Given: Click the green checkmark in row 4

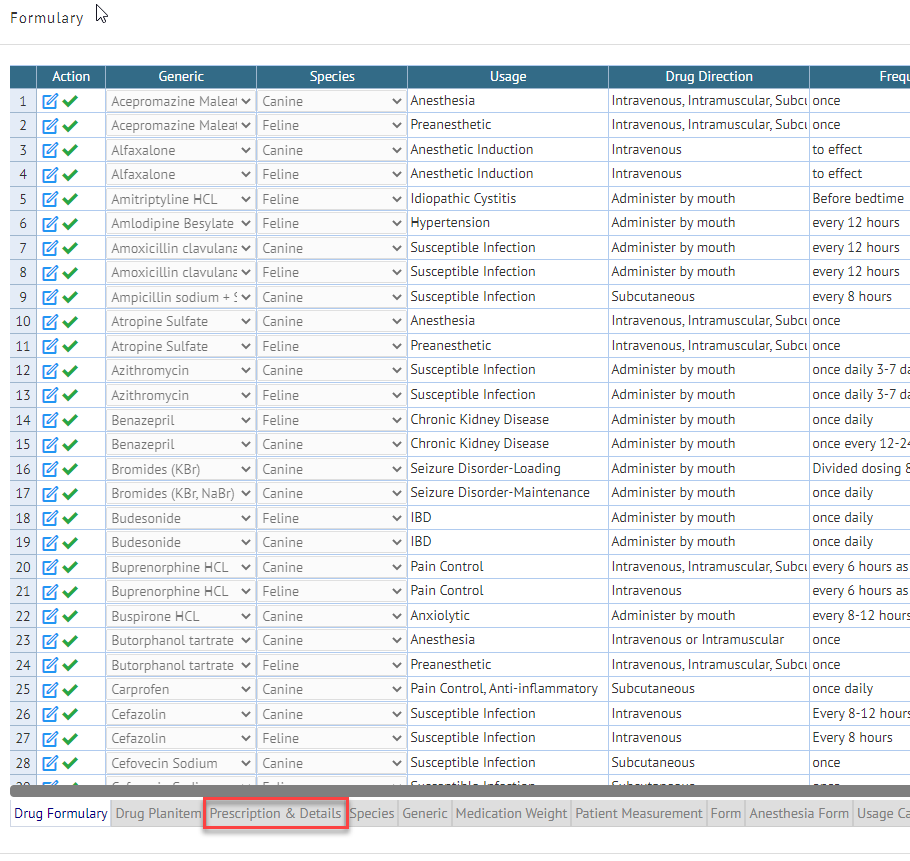Looking at the screenshot, I should click(x=70, y=175).
